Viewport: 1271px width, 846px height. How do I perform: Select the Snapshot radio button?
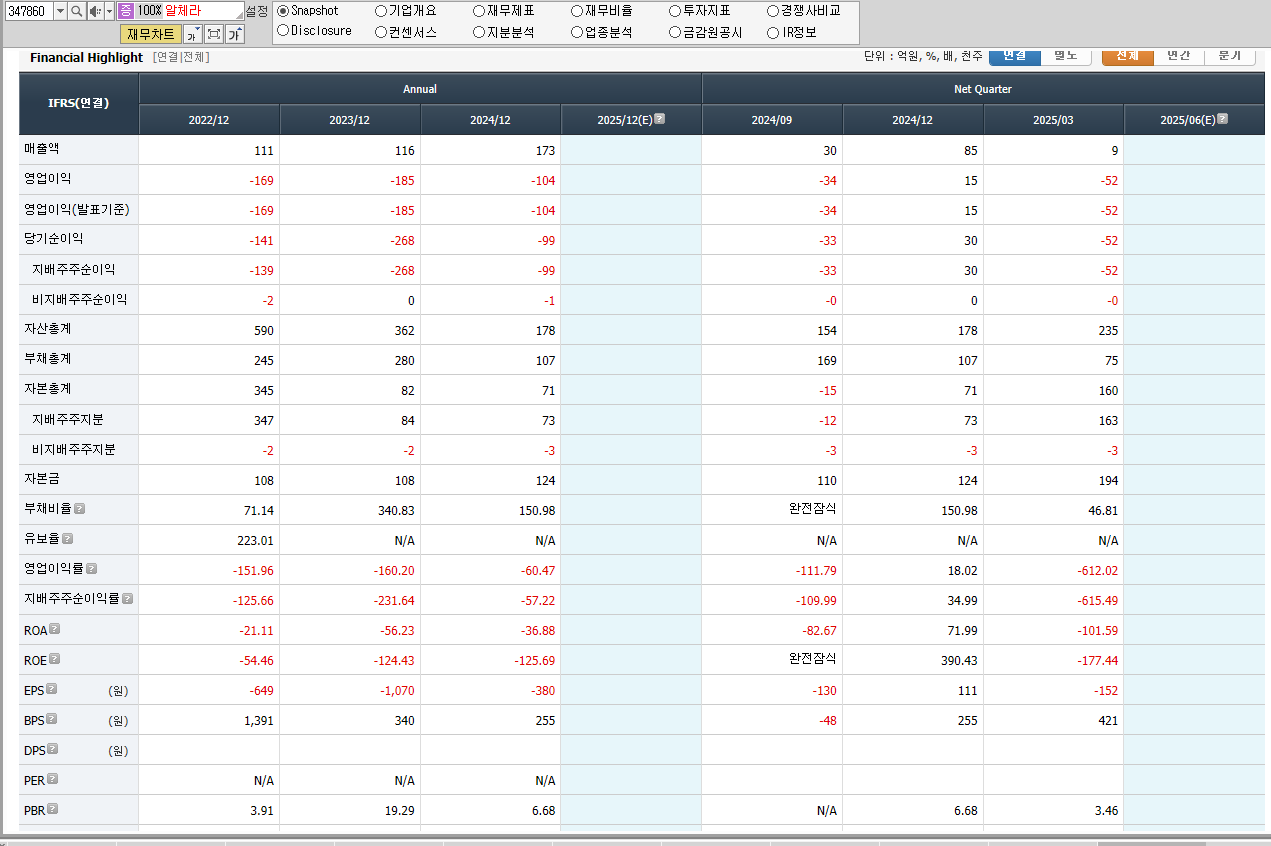pyautogui.click(x=283, y=11)
